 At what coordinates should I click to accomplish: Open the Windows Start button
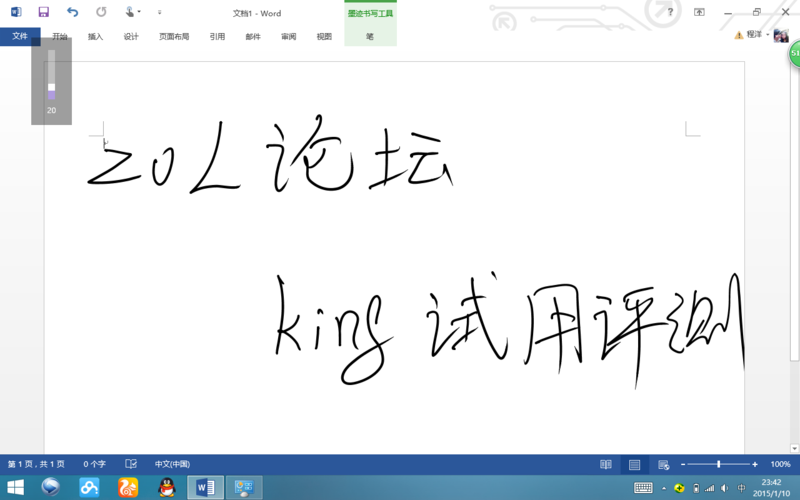[x=15, y=488]
